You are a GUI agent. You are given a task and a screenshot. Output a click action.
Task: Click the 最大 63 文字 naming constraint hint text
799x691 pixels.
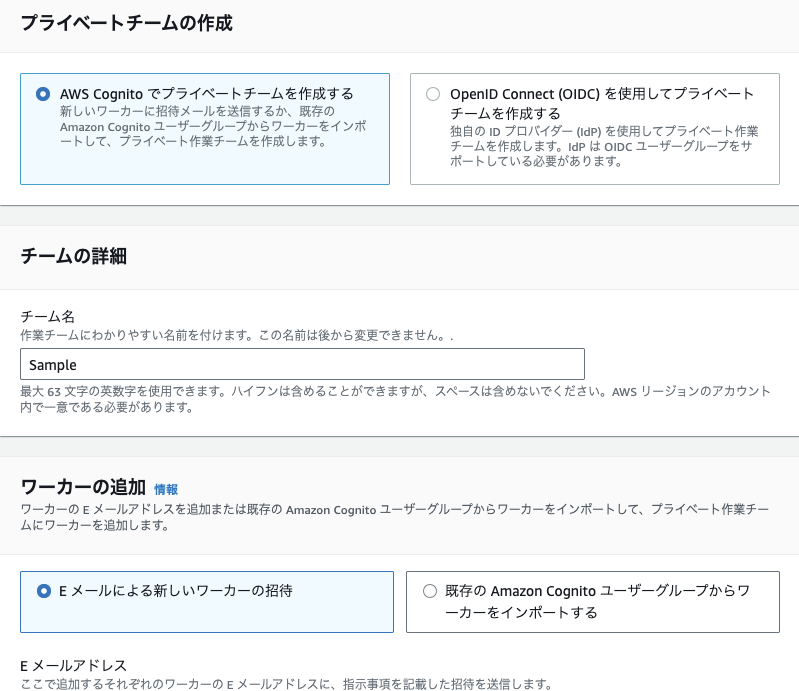coord(395,399)
